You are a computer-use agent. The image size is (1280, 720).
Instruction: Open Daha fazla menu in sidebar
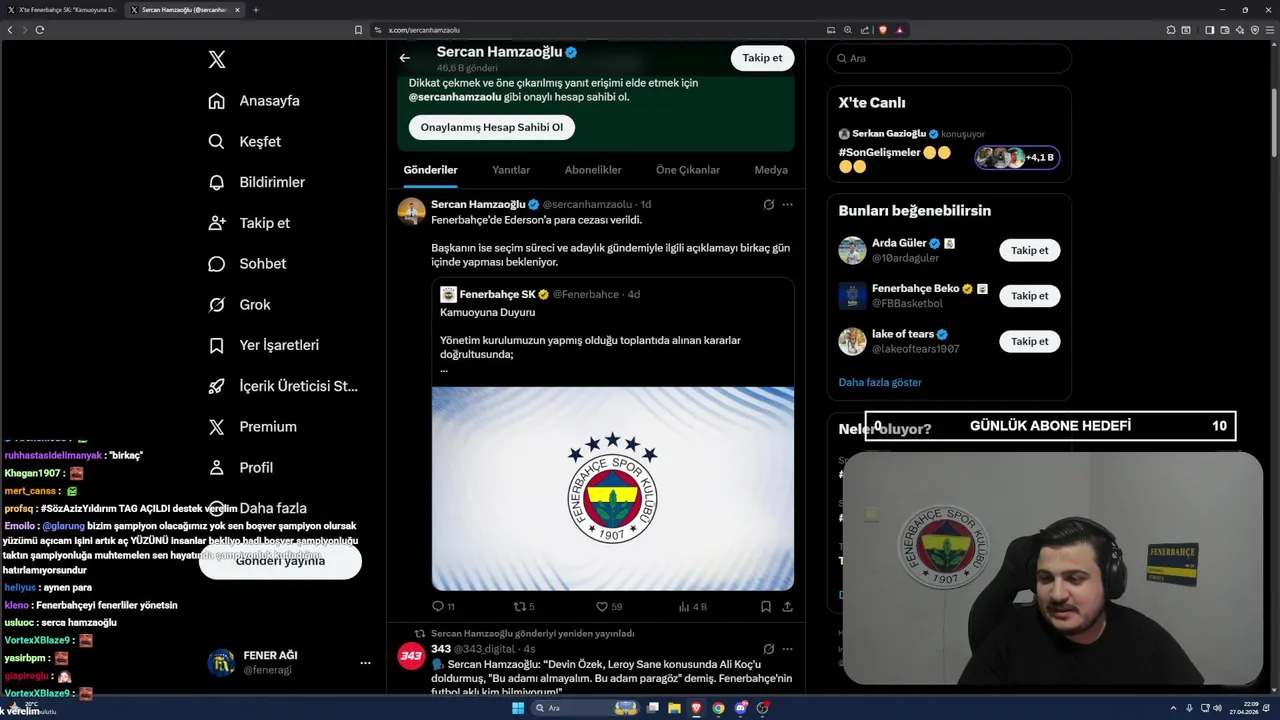click(256, 508)
